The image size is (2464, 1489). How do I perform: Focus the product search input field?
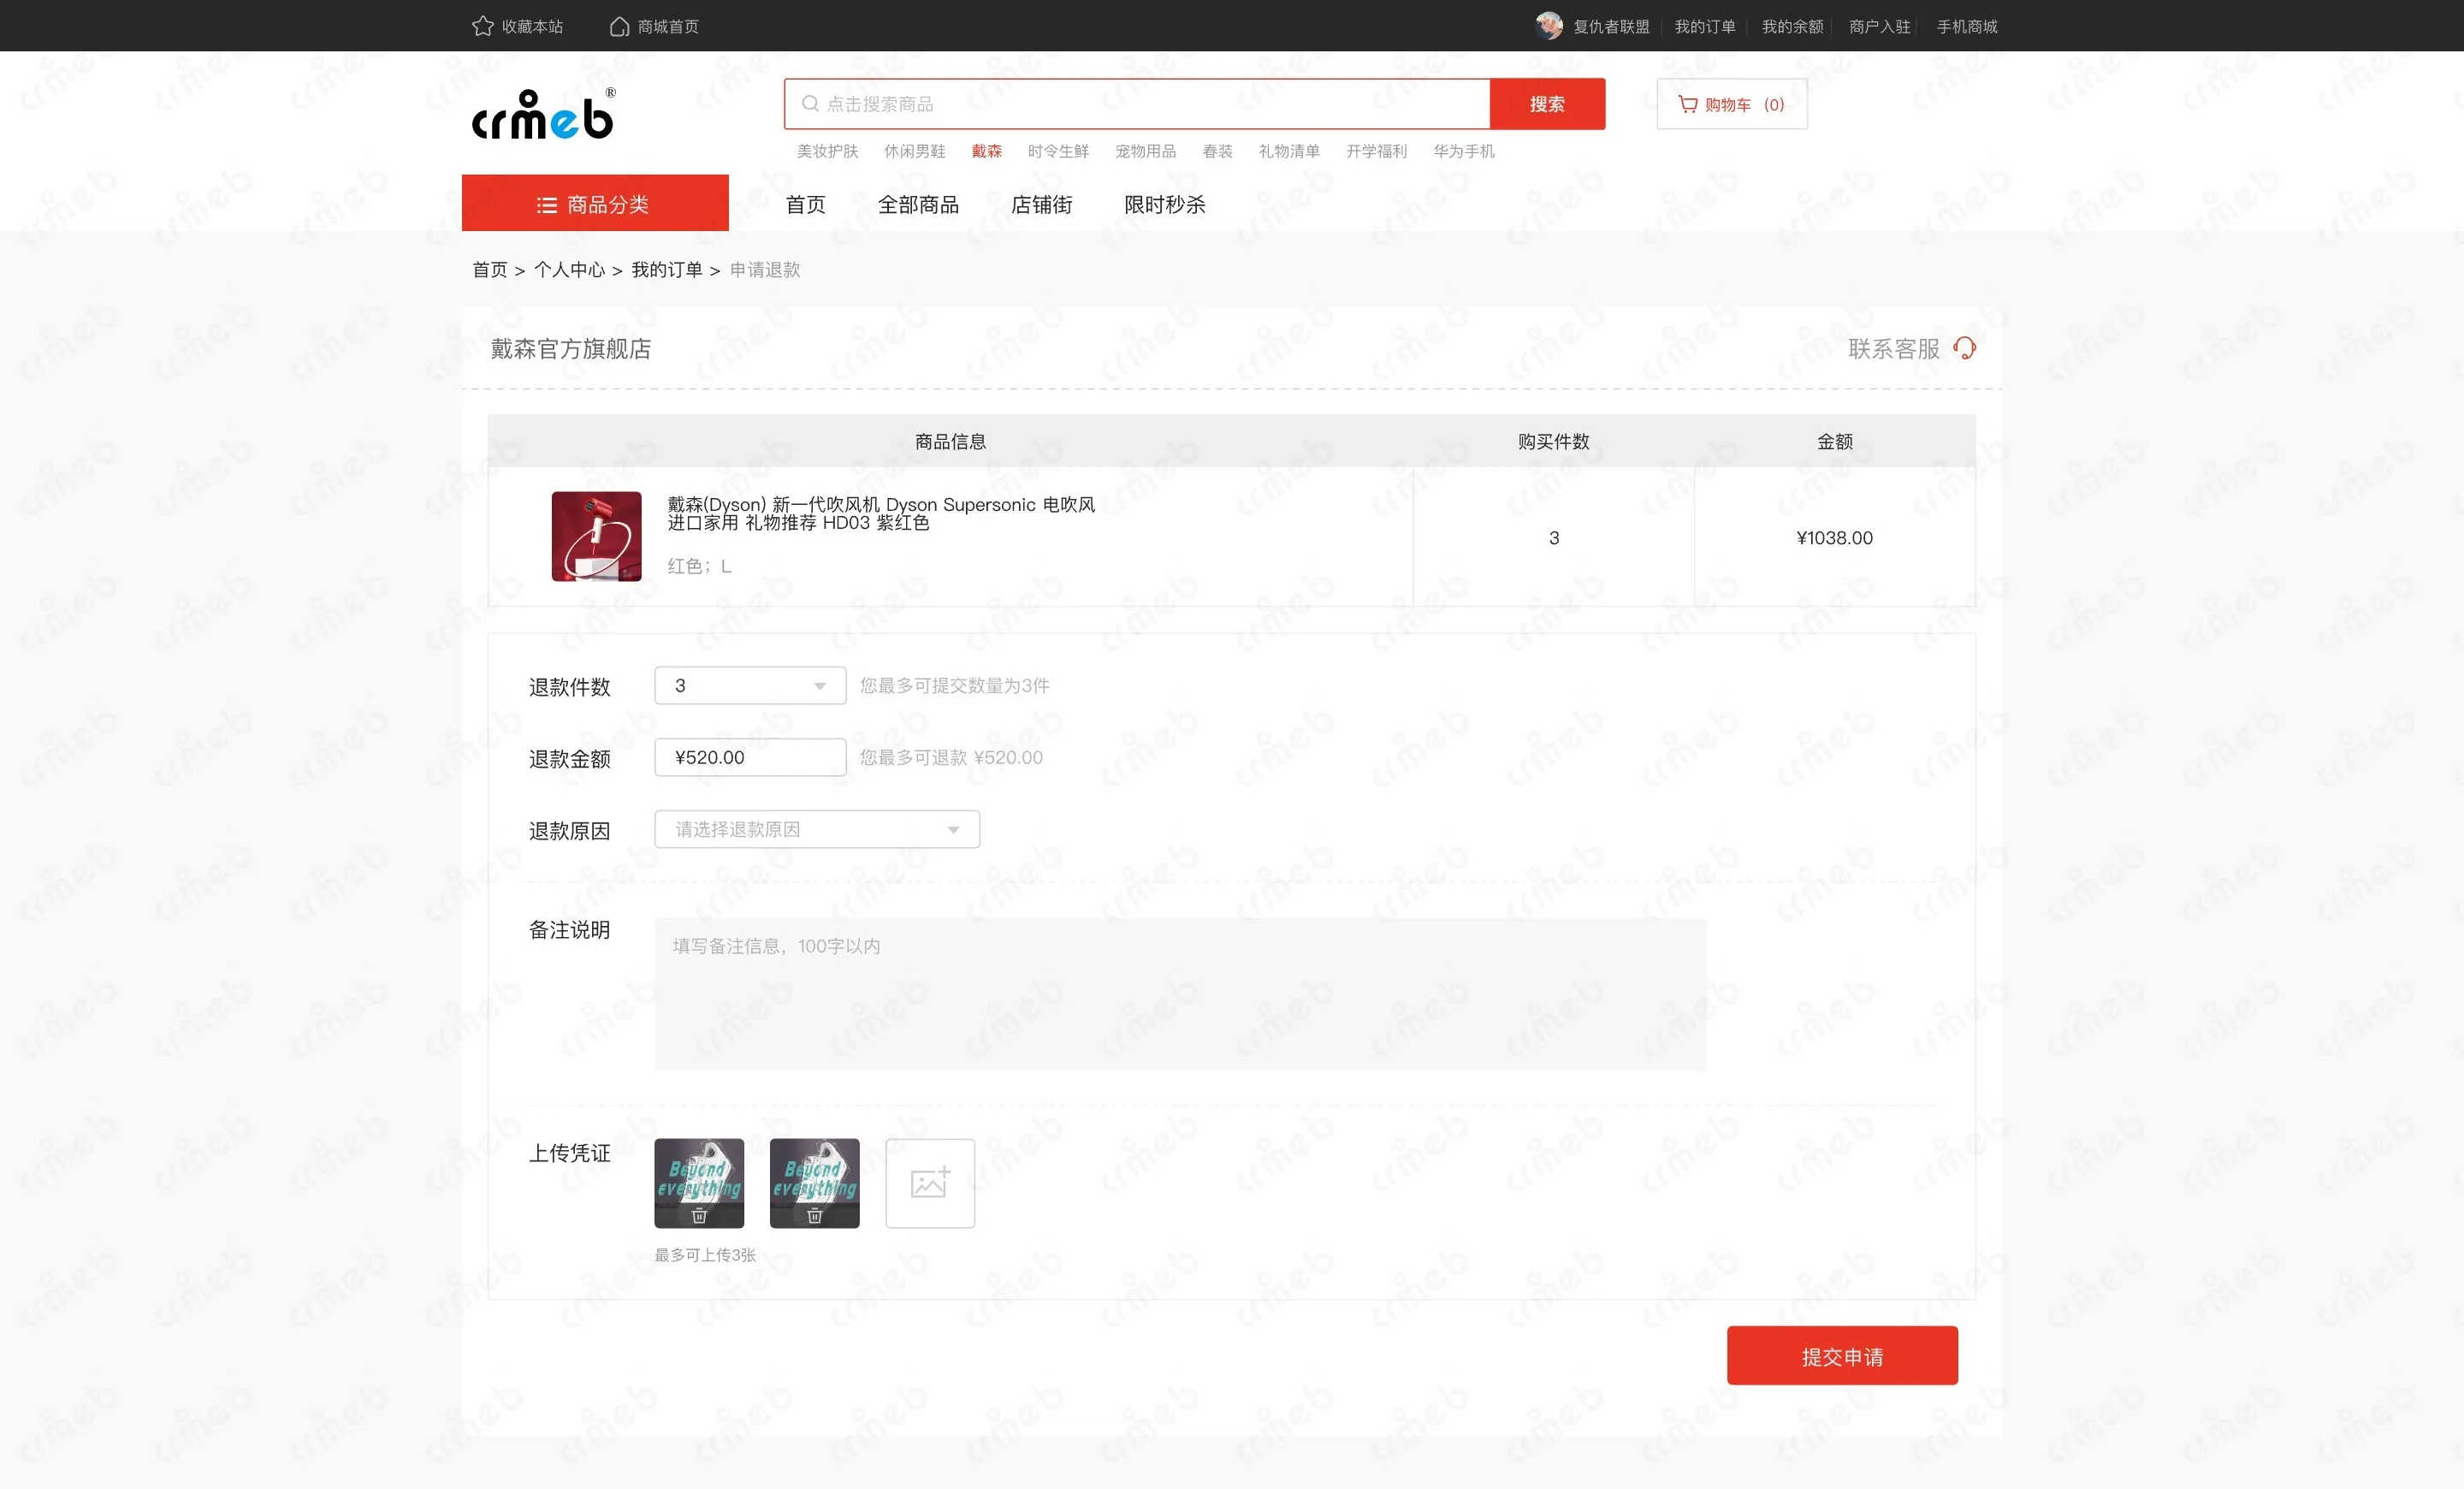[1137, 104]
